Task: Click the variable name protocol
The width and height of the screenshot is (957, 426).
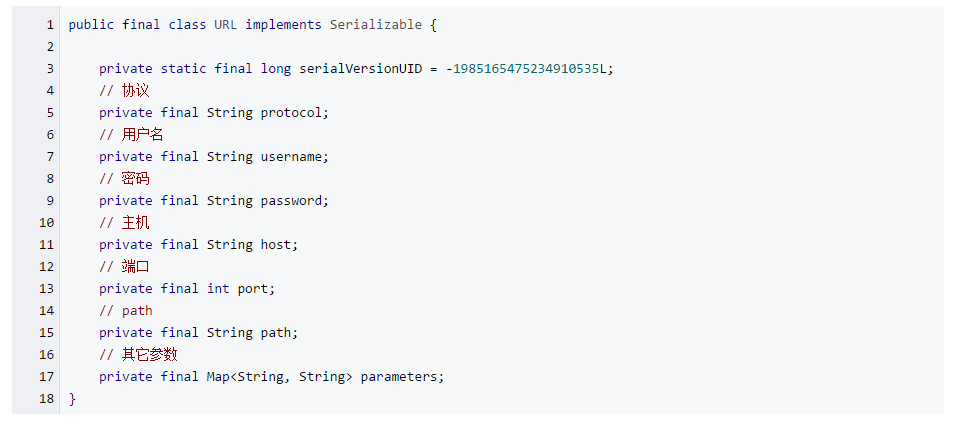Action: tap(292, 113)
